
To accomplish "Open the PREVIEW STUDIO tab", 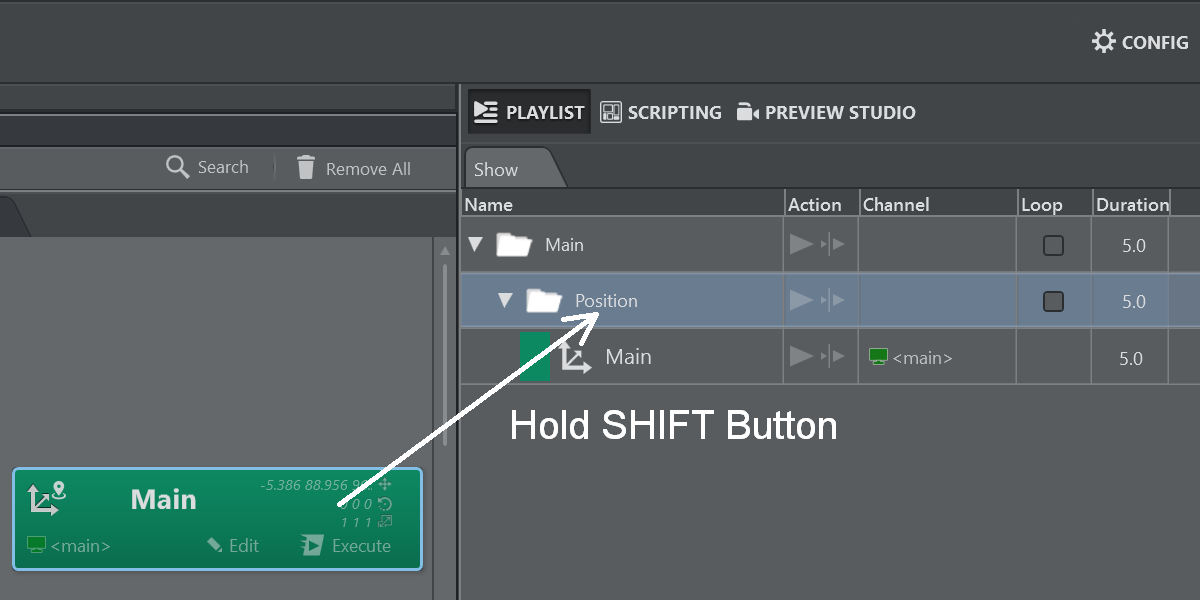I will pyautogui.click(x=826, y=112).
